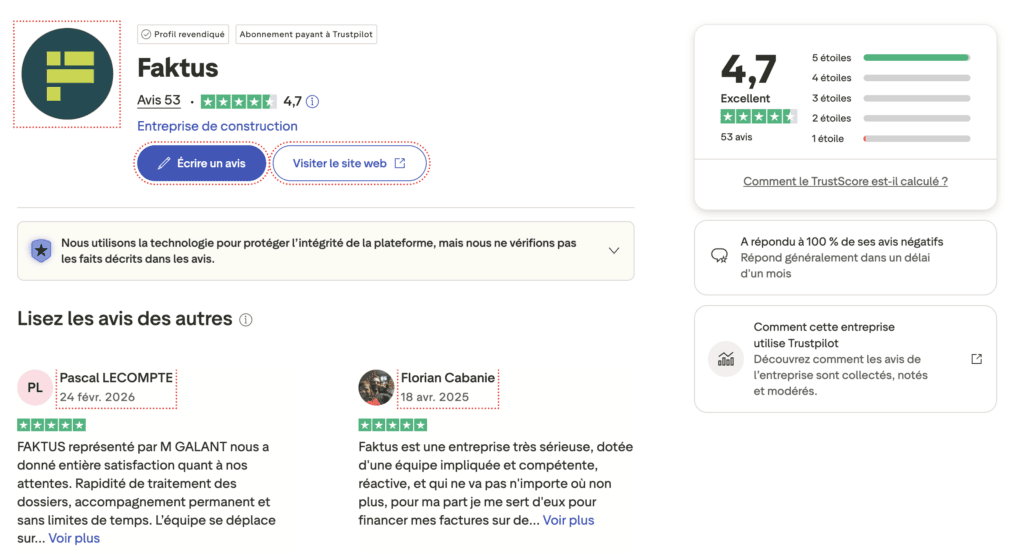This screenshot has width=1024, height=554.
Task: Click the review date '24 févr. 2026'
Action: (x=97, y=397)
